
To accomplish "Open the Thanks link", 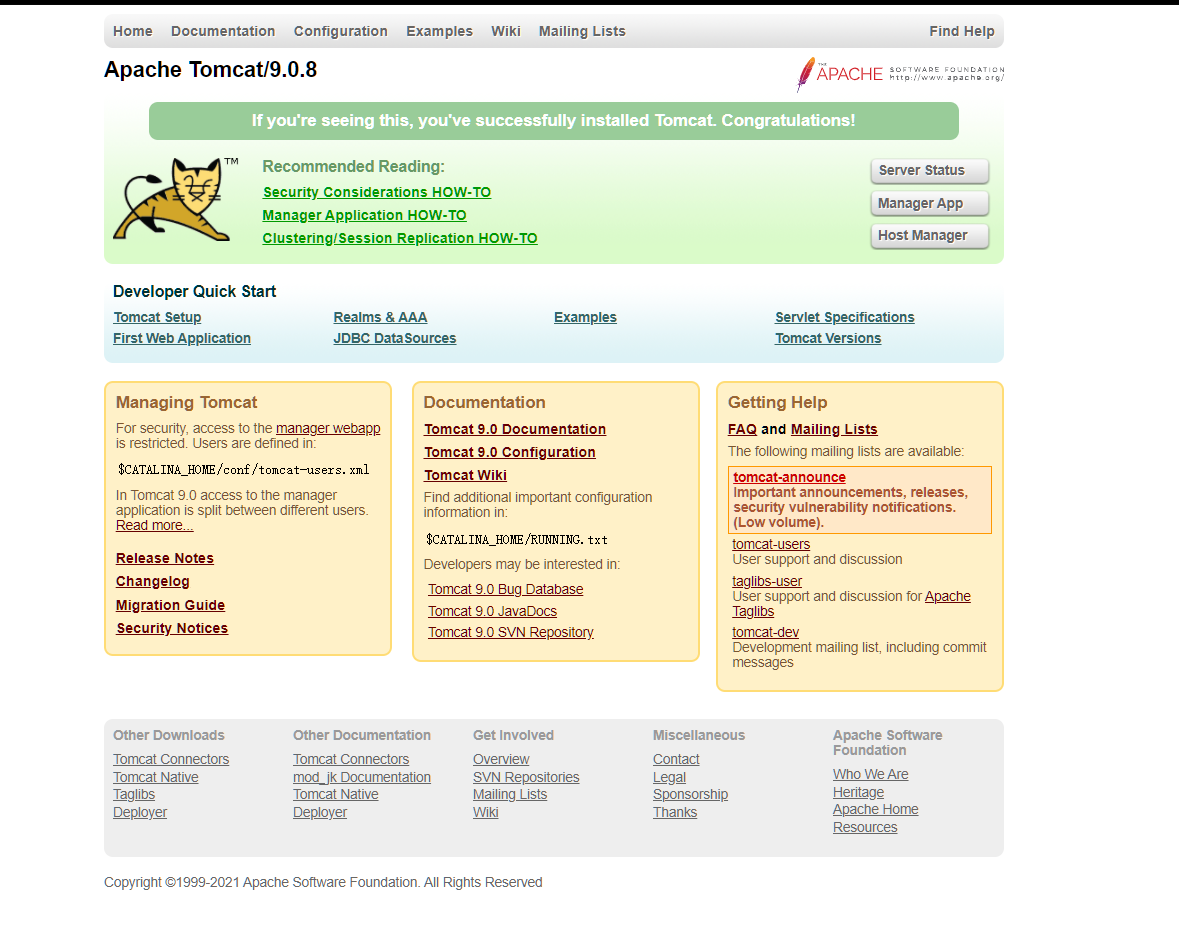I will click(674, 813).
